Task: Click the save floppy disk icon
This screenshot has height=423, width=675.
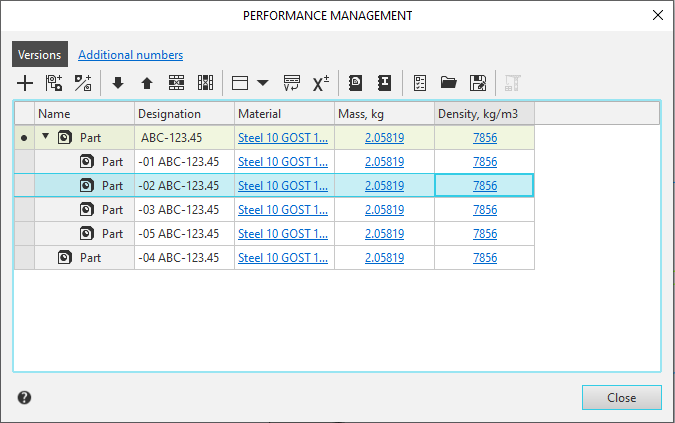Action: point(478,84)
